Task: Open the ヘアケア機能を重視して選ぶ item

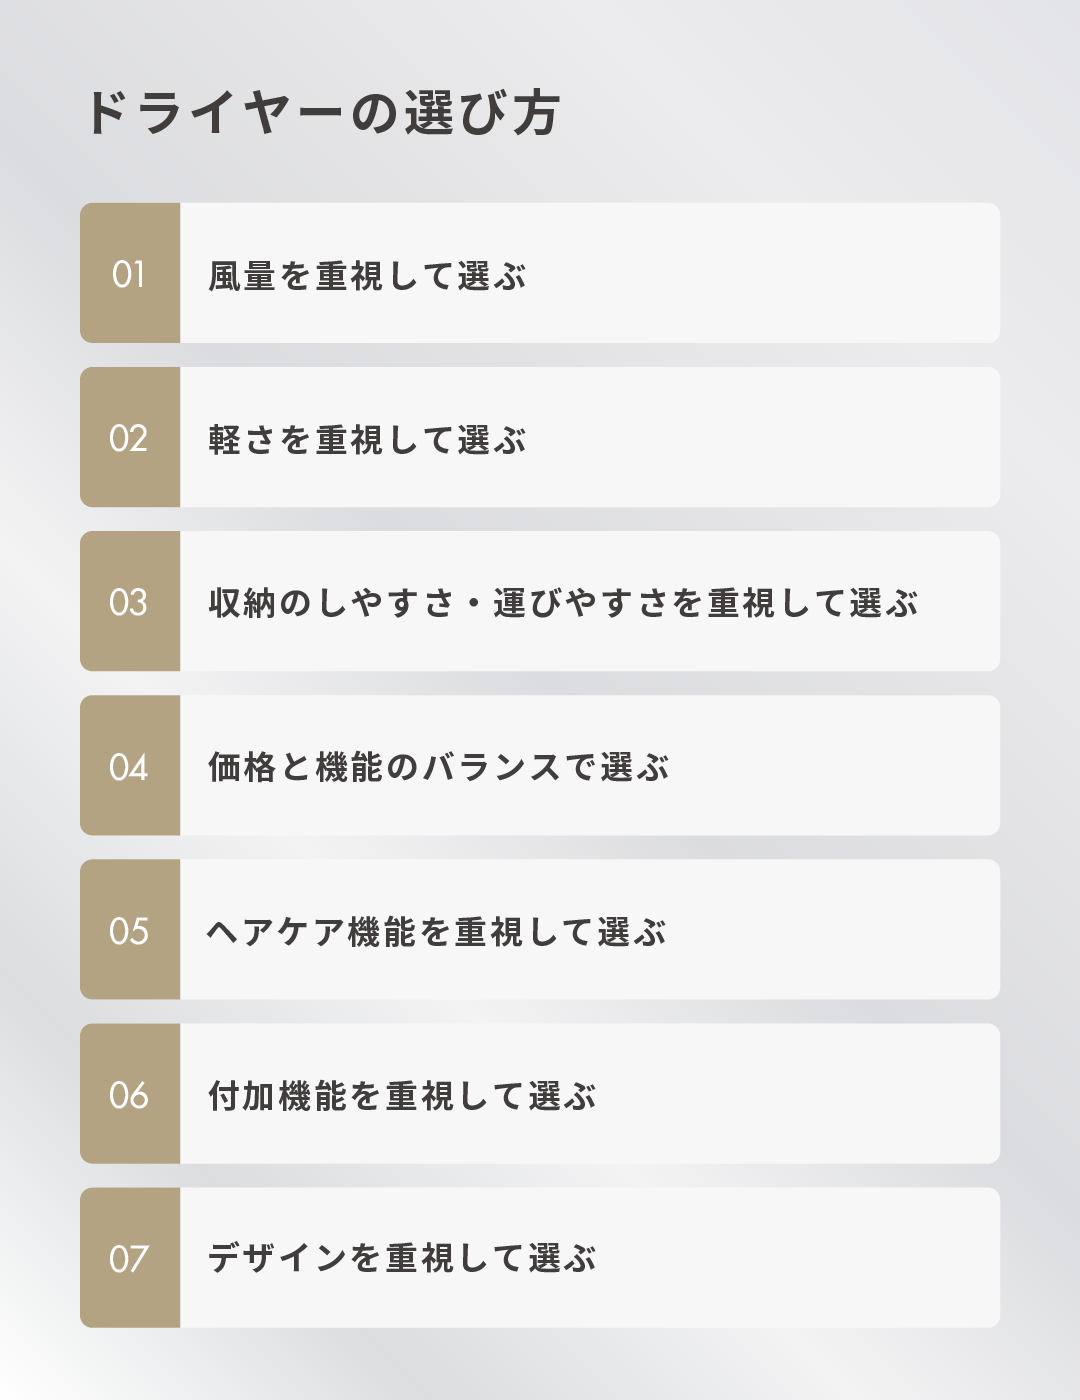Action: pyautogui.click(x=436, y=932)
